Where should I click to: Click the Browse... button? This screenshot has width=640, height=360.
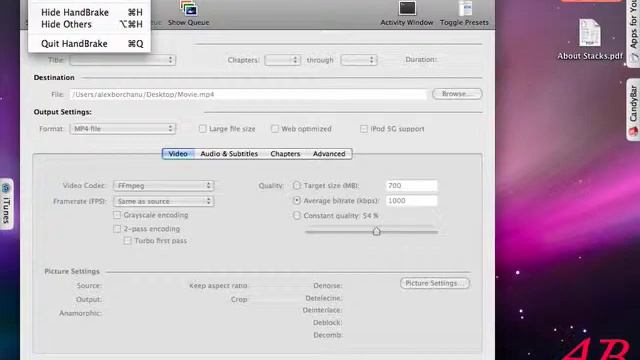coord(457,94)
